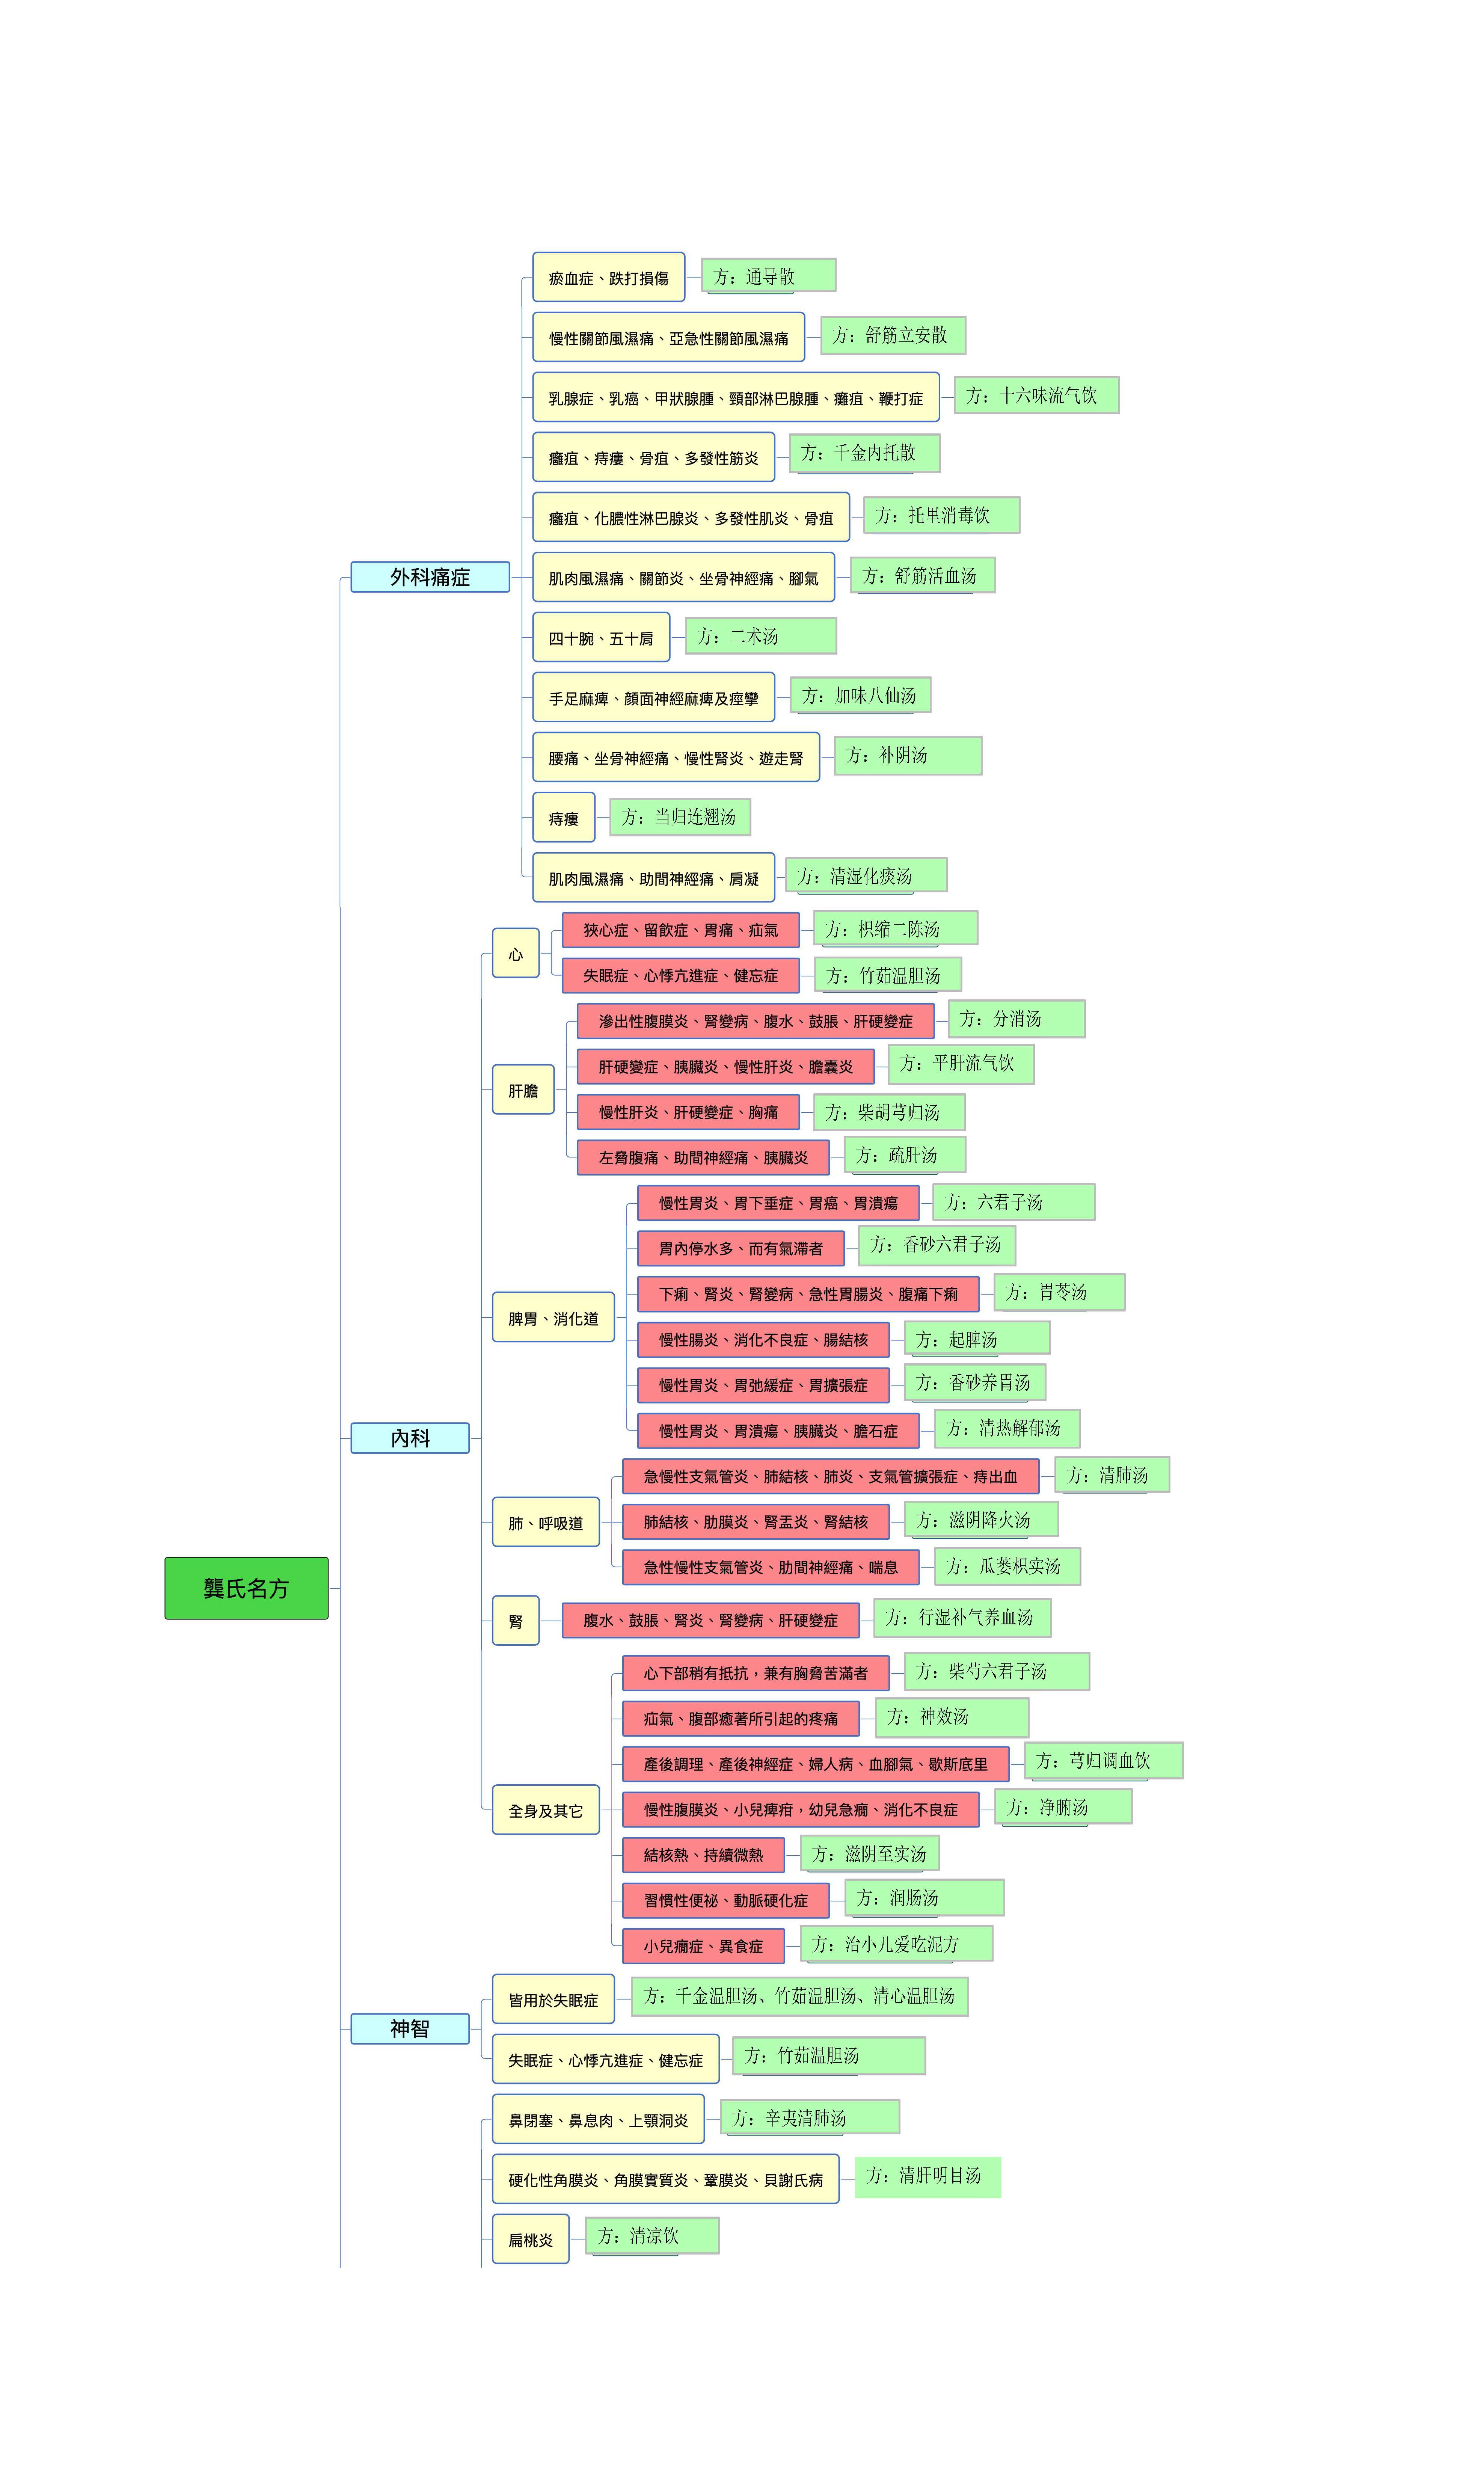The height and width of the screenshot is (2490, 1484).
Task: Click the label 方:神效汤
Action: 952,1717
